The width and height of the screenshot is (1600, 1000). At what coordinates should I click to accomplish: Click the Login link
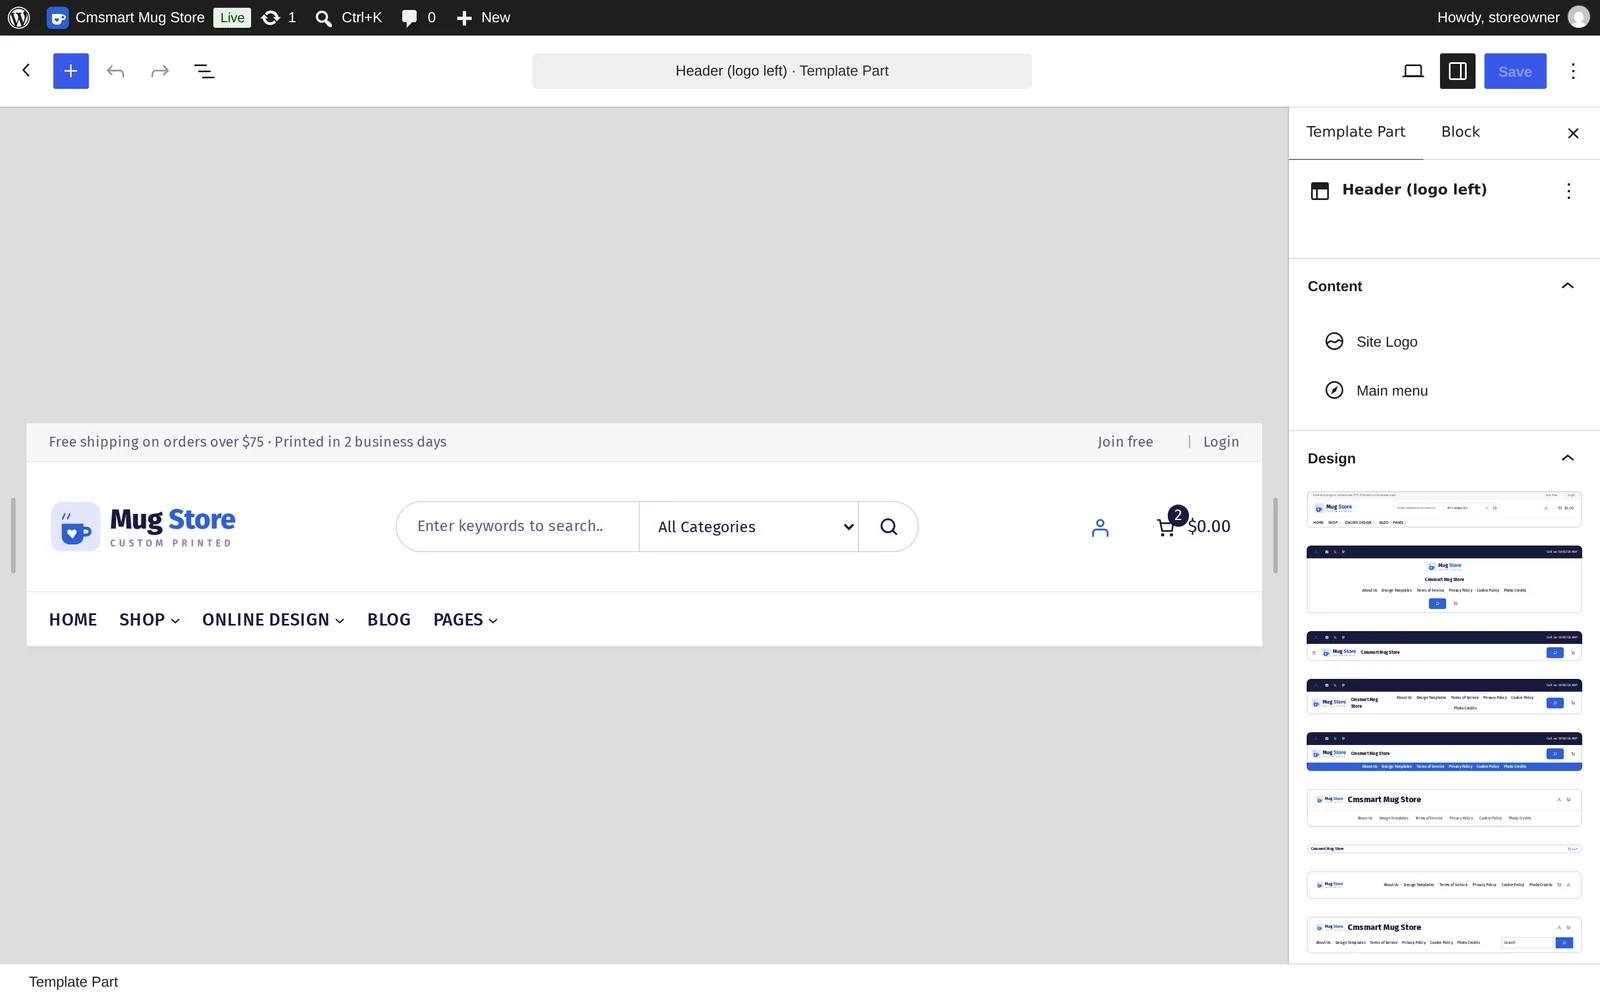[1221, 442]
